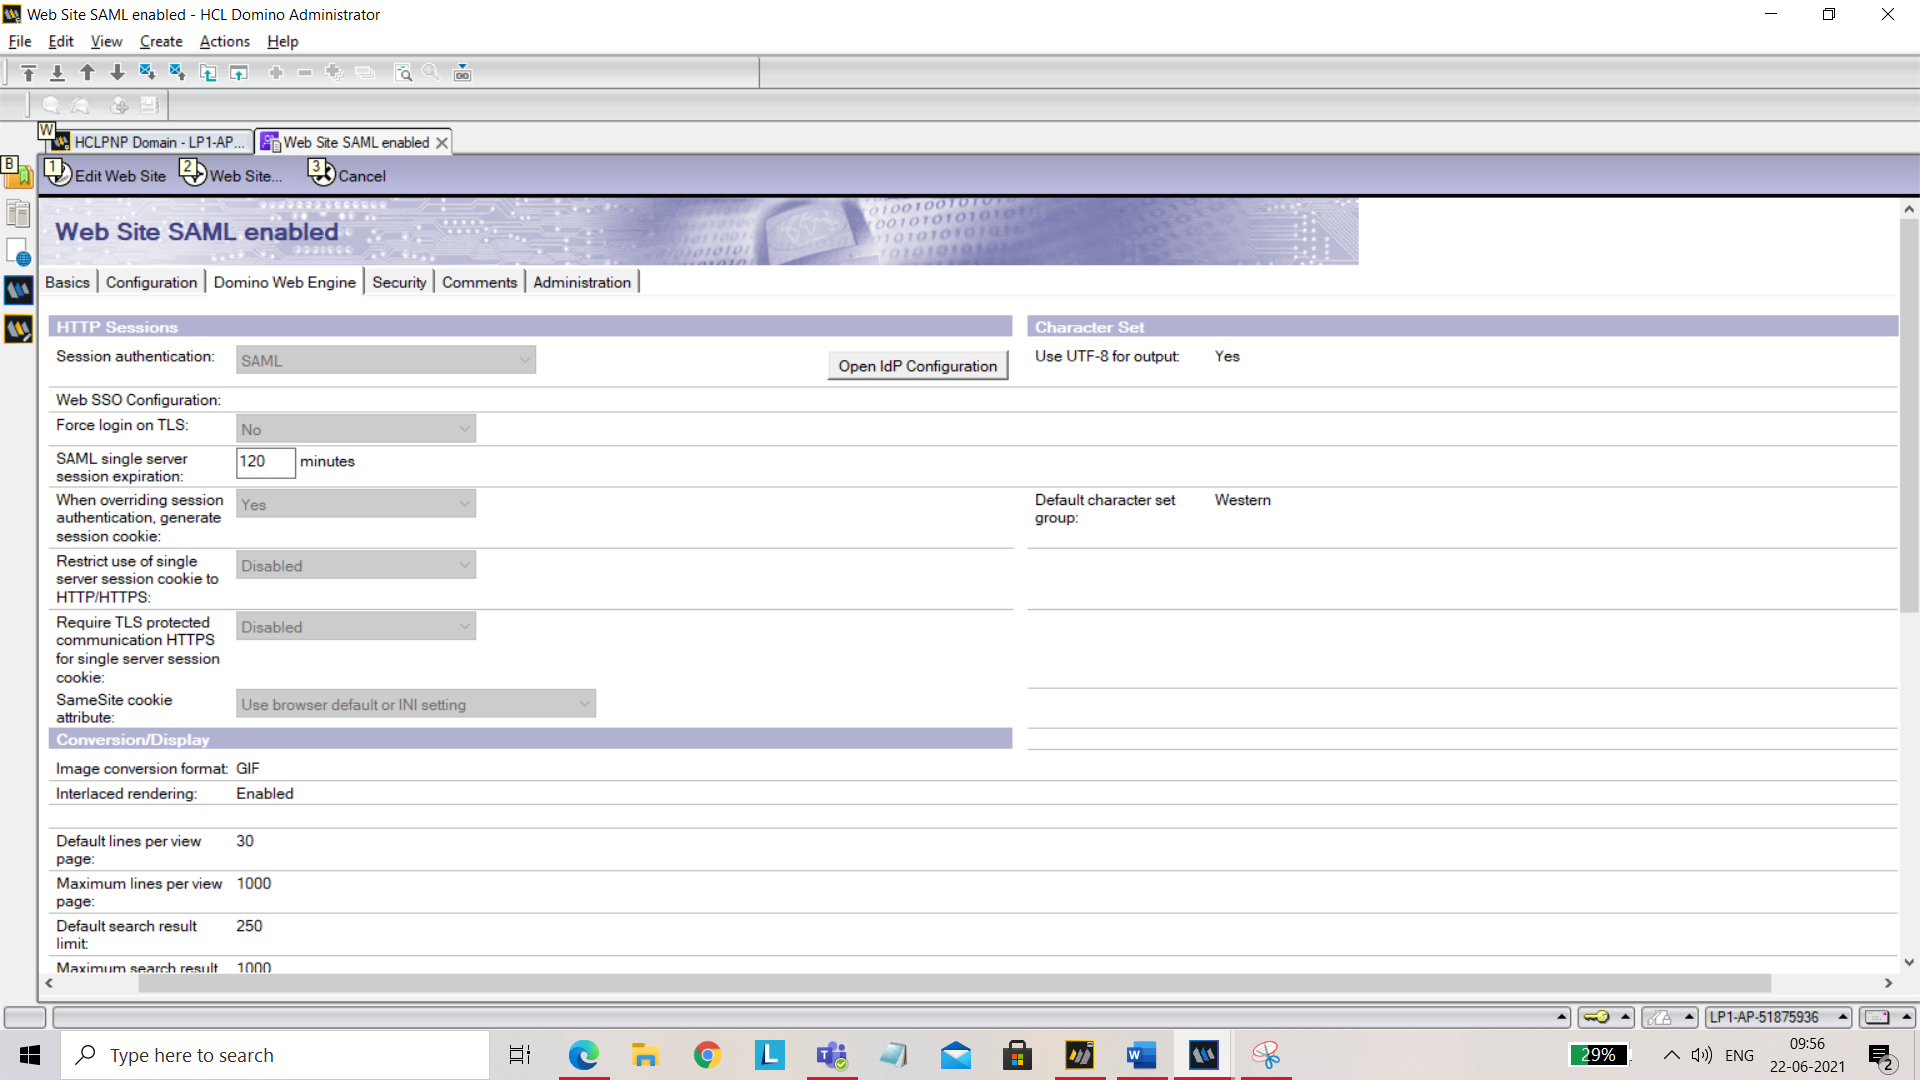Open the Restrict single server cookie dropdown
The width and height of the screenshot is (1920, 1080).
(356, 565)
